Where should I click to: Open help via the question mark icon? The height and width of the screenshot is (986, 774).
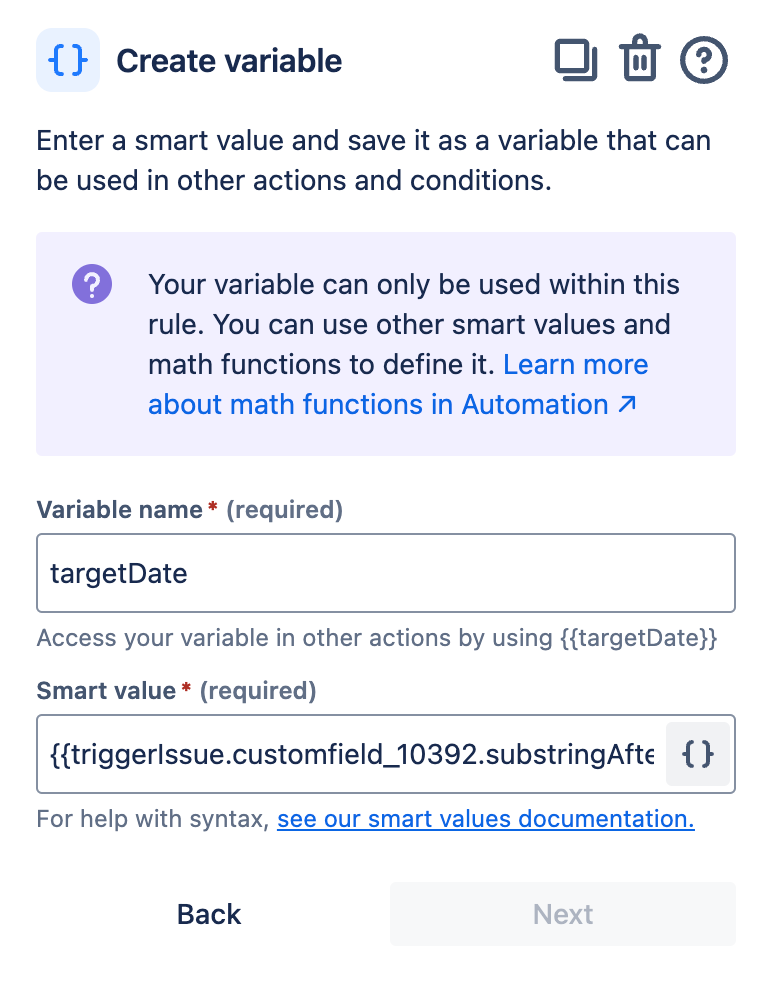click(703, 59)
